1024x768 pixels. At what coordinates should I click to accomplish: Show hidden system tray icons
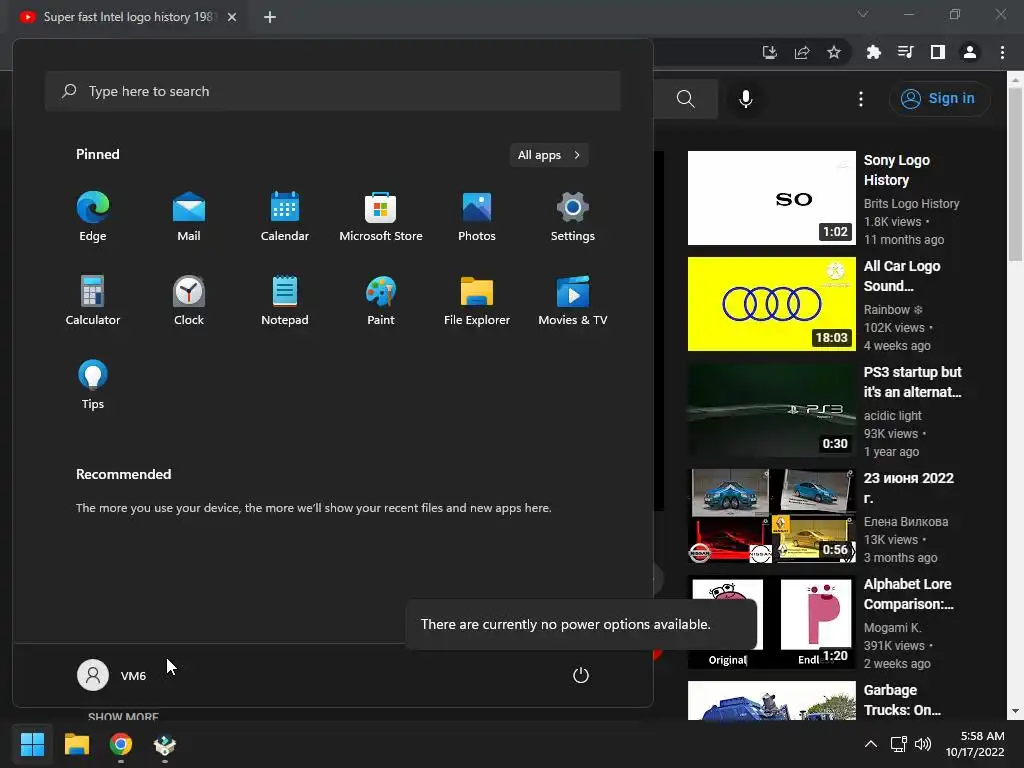[871, 744]
